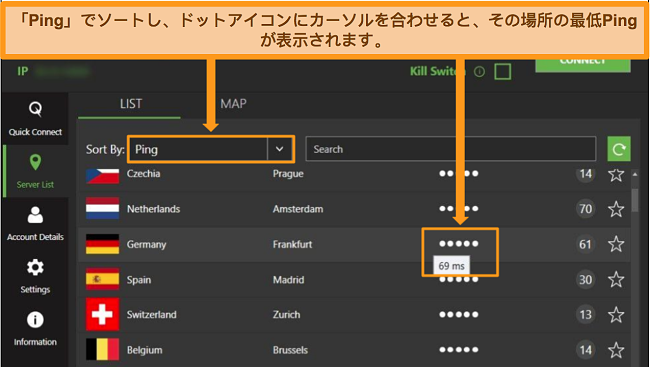
Task: Click the Kill Switch label
Action: tap(437, 71)
